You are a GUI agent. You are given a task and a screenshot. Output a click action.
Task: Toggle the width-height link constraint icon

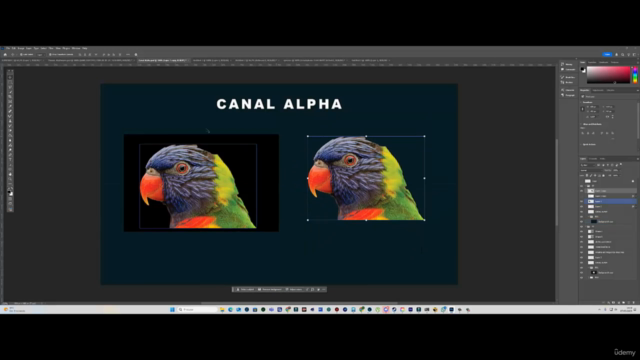tap(582, 109)
